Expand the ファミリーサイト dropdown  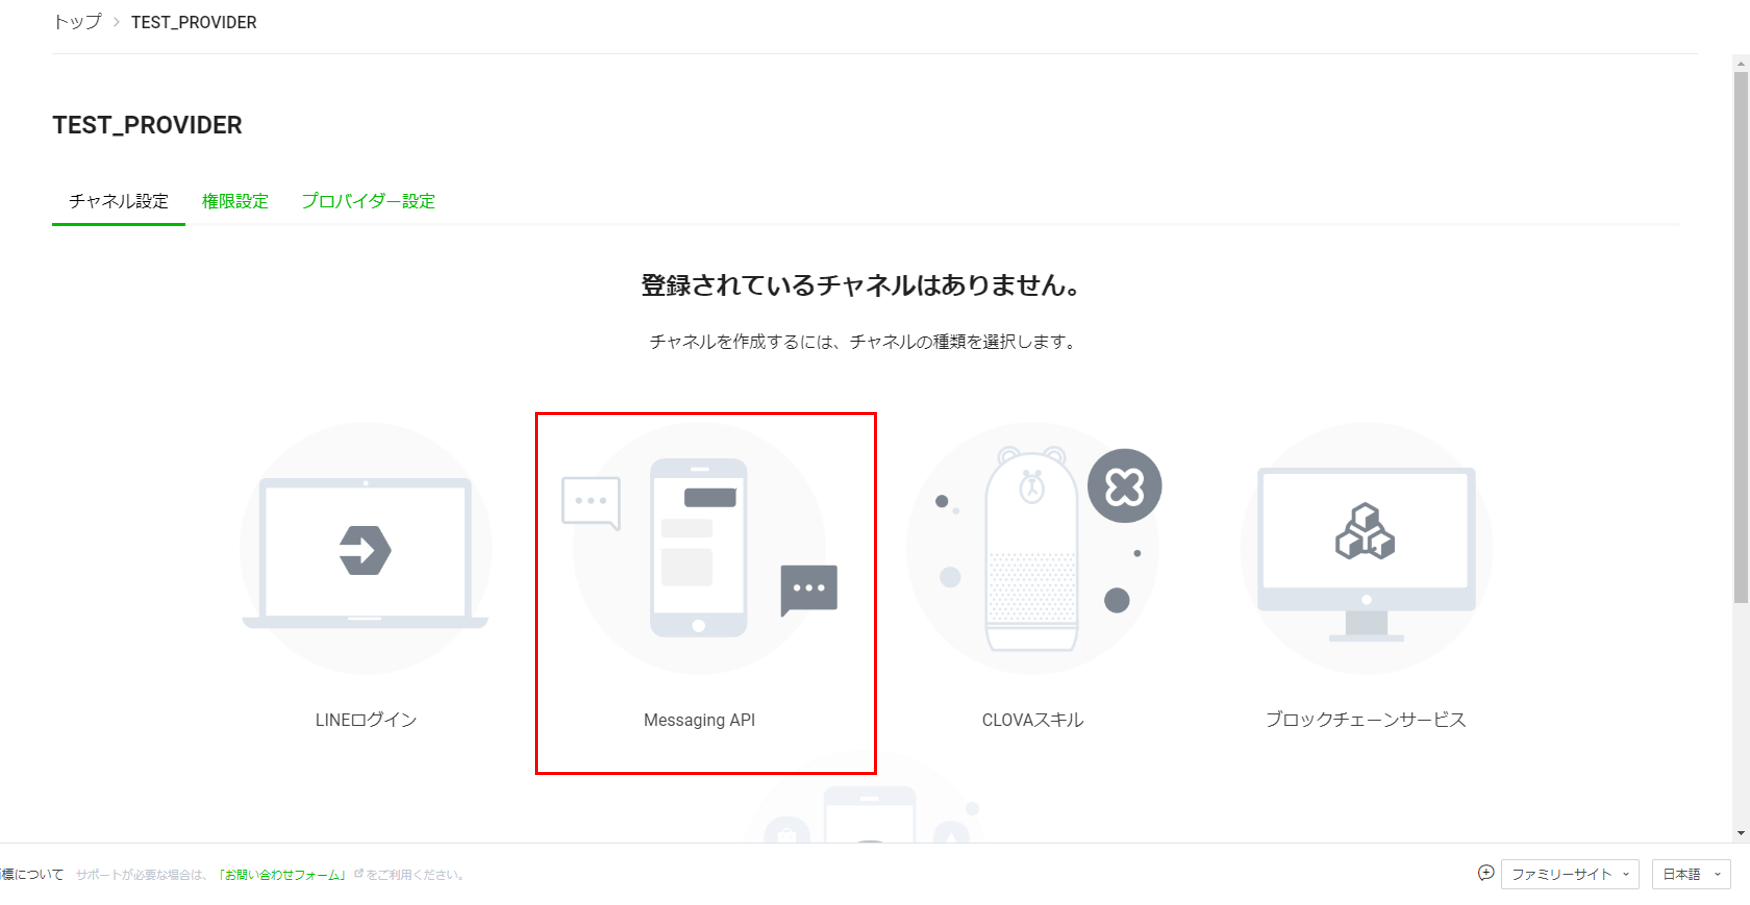pyautogui.click(x=1570, y=874)
